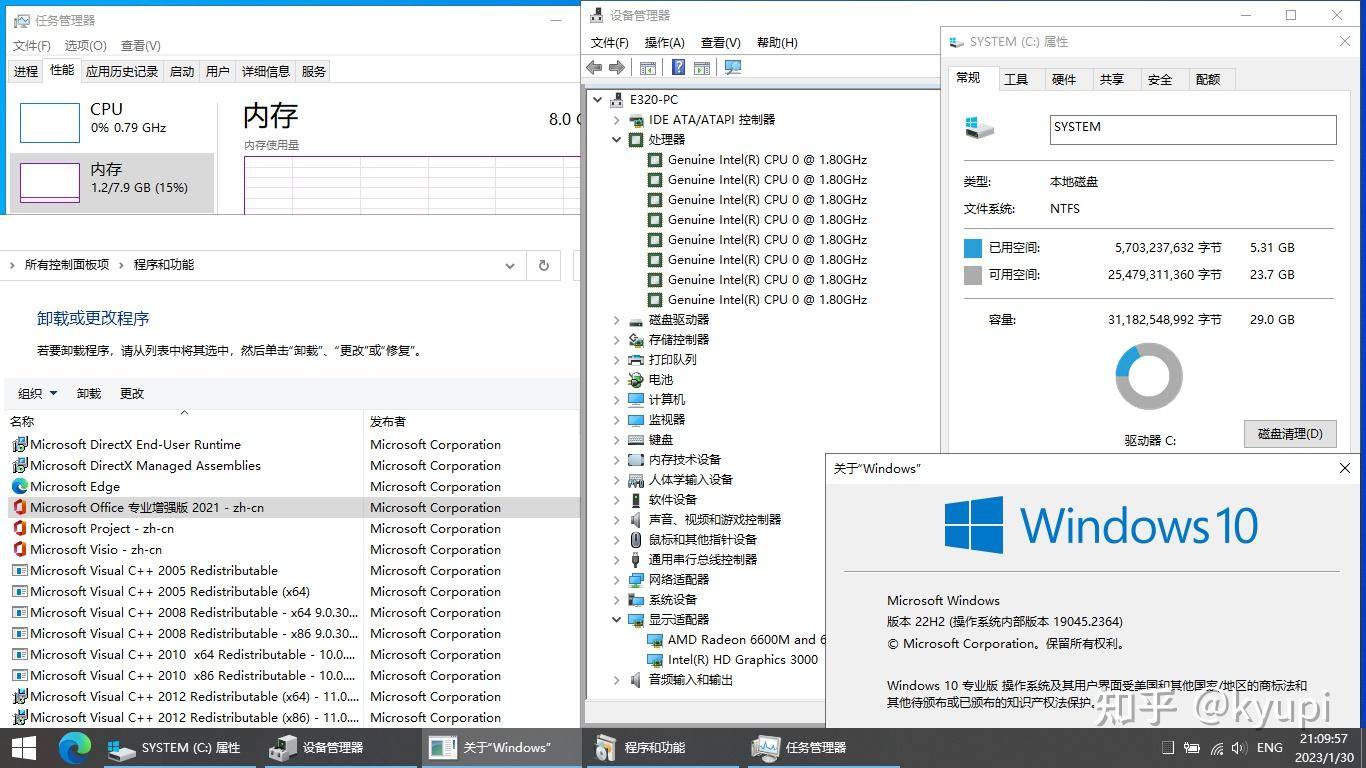Open the 操作(A) menu in Device Manager
This screenshot has height=768, width=1366.
pos(665,42)
